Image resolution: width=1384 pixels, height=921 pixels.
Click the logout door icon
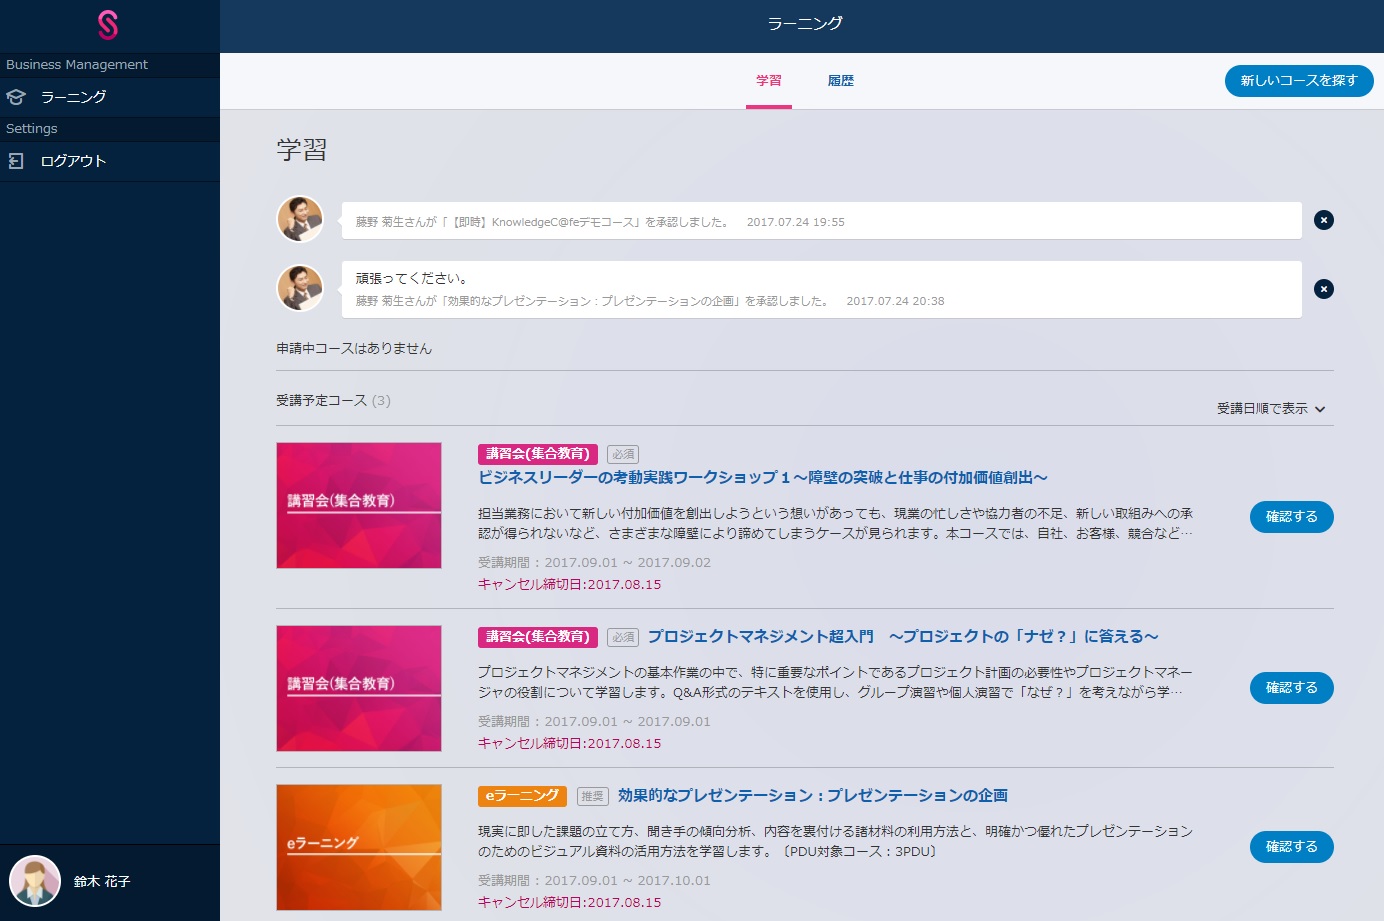coord(16,161)
